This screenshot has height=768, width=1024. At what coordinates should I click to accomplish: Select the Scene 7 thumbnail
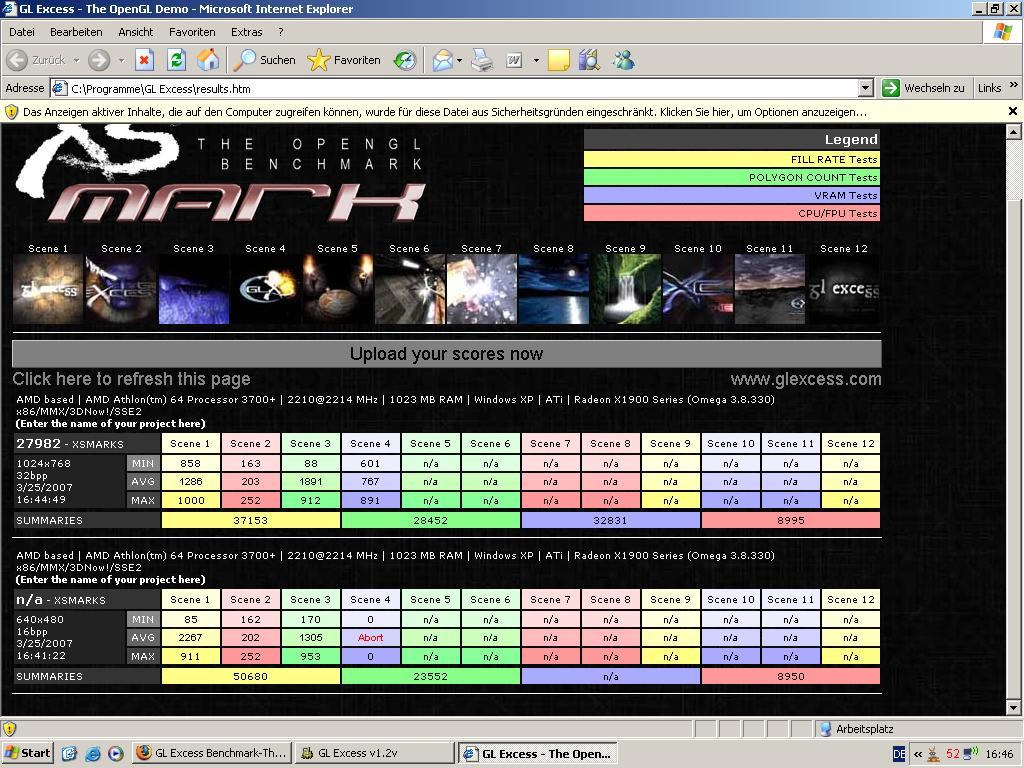(481, 289)
